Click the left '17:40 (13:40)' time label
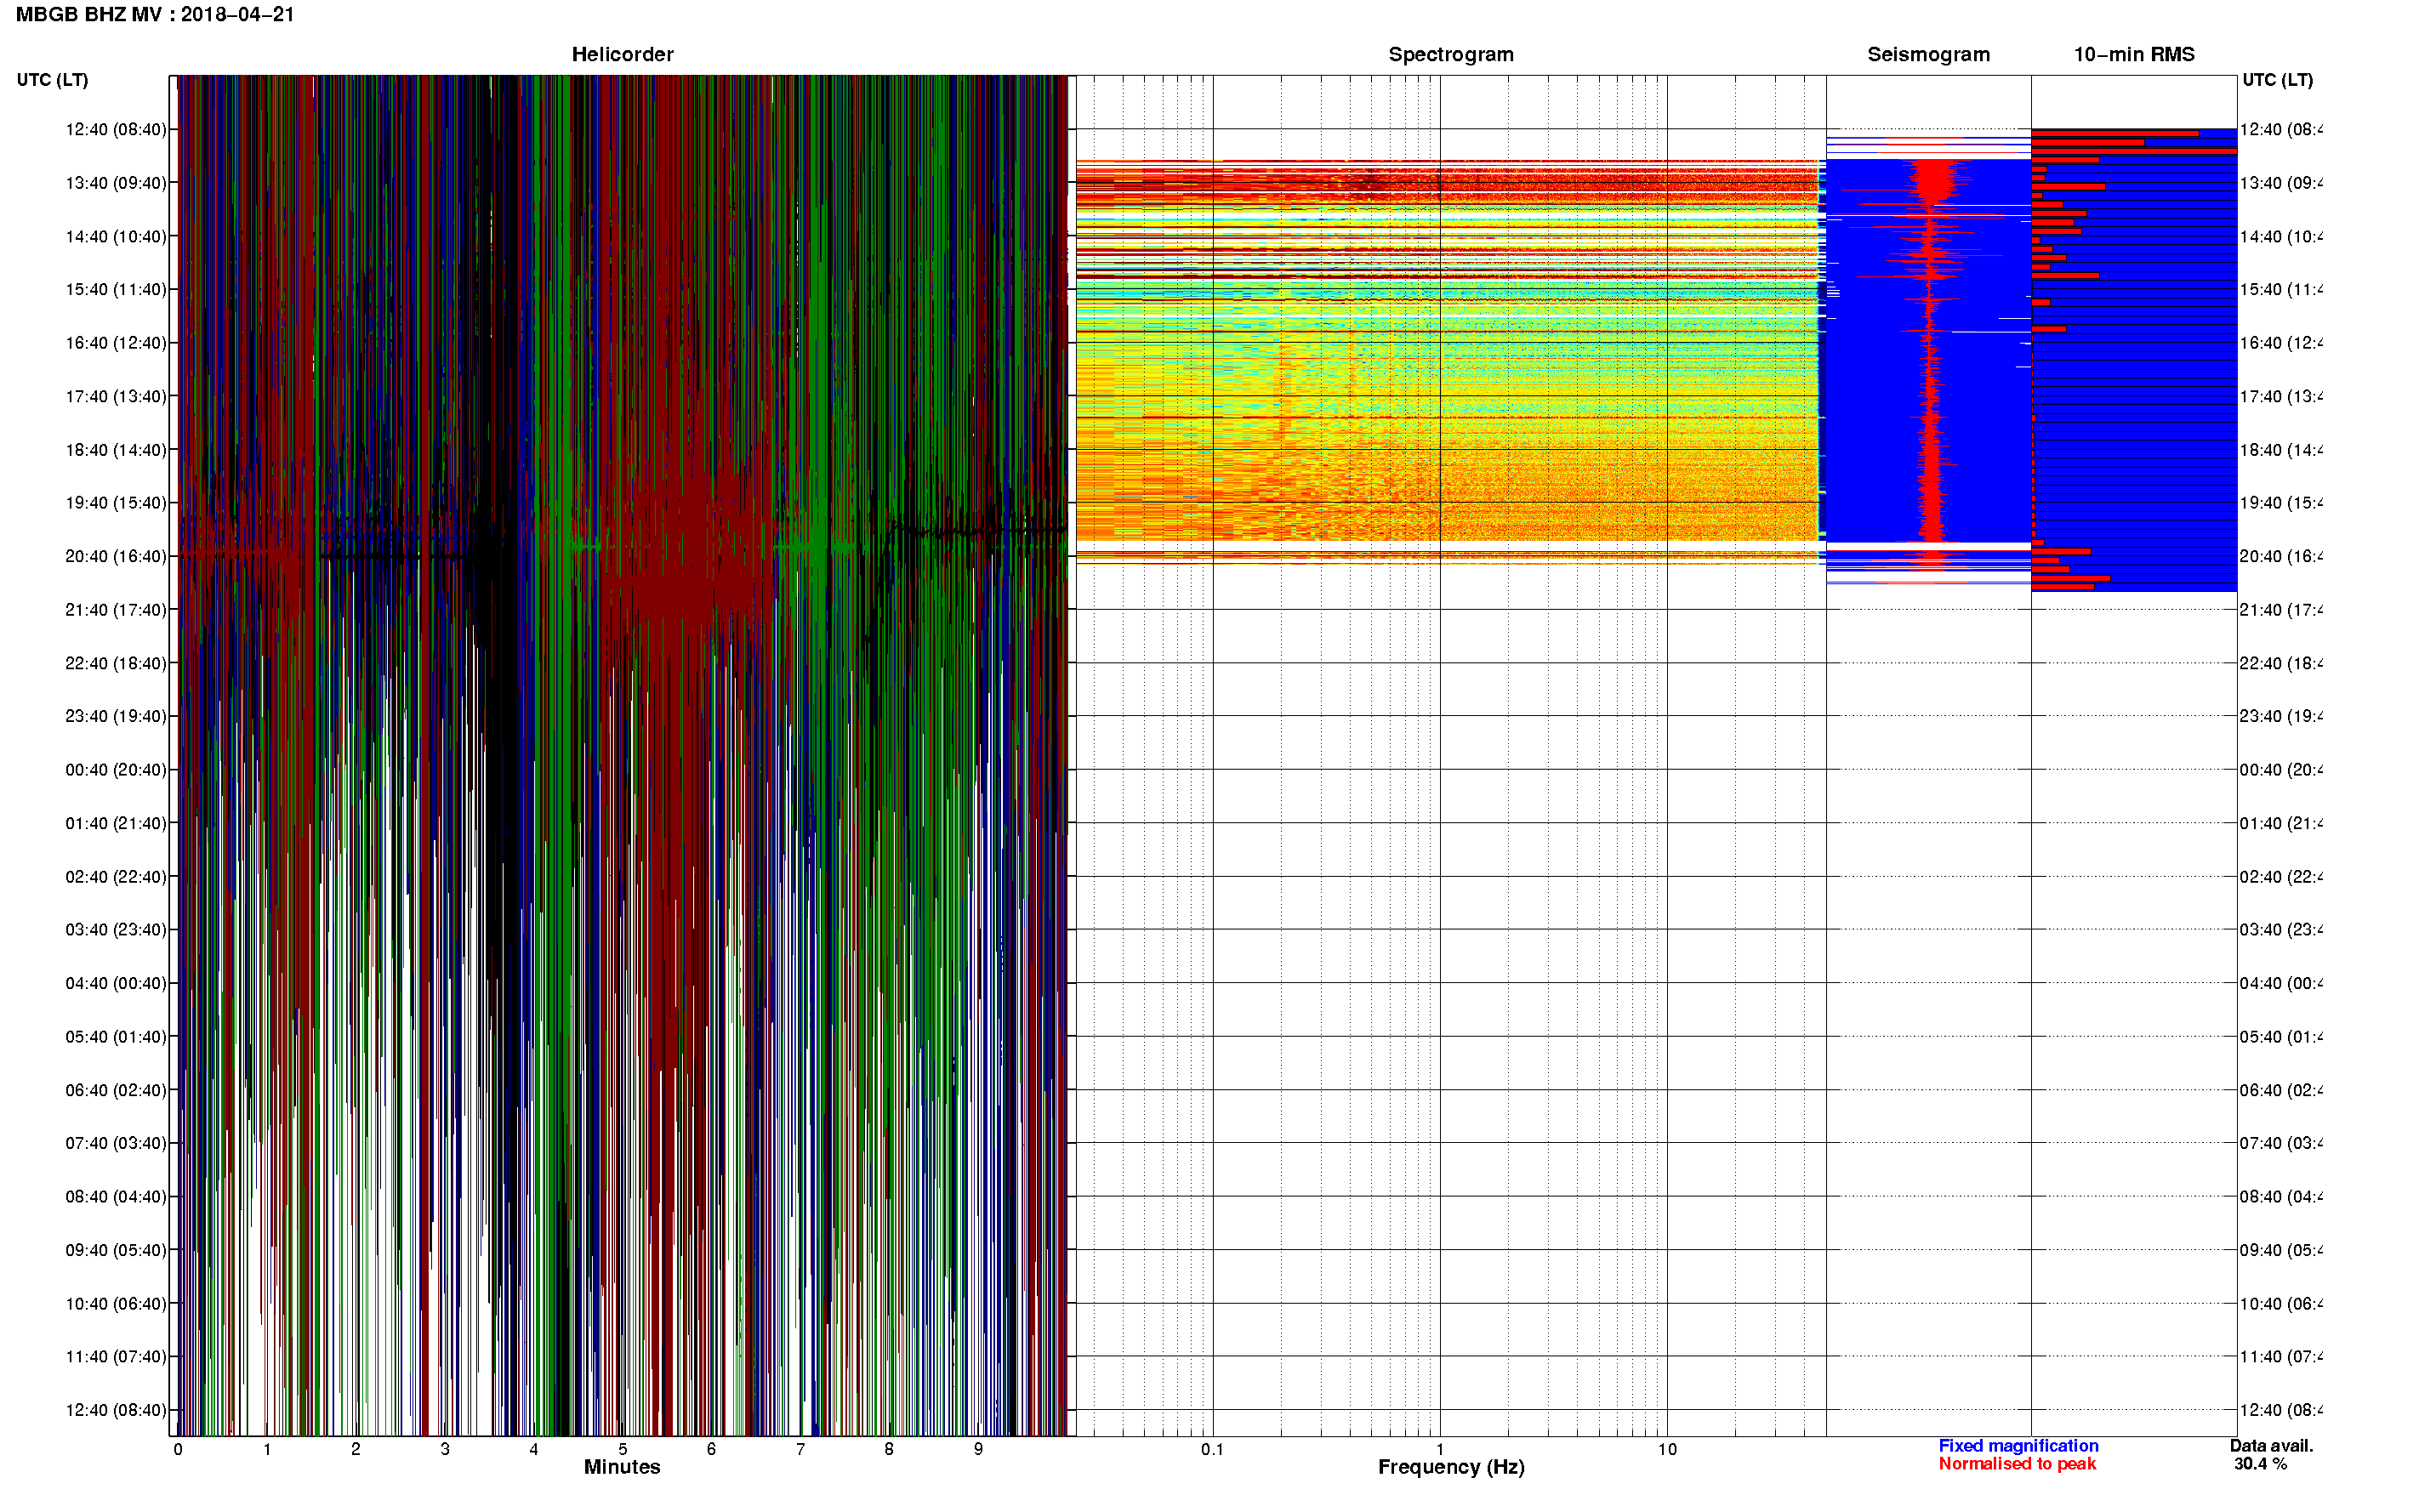 [x=116, y=397]
